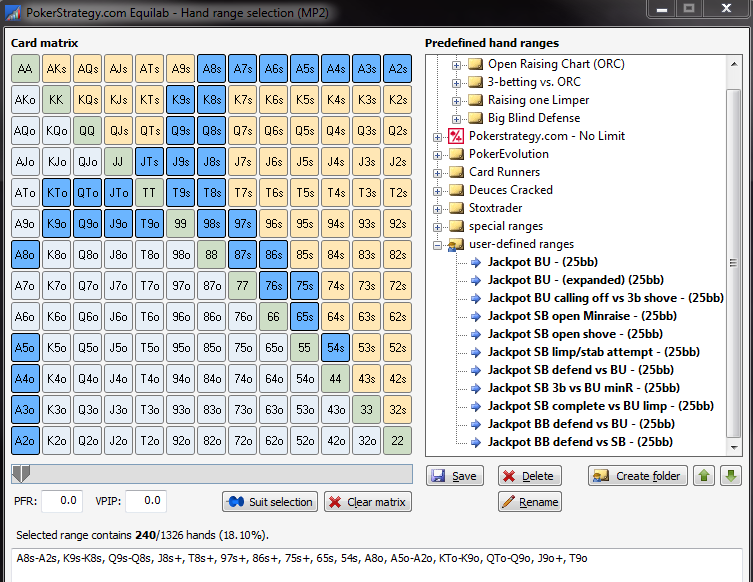
Task: Expand Deuces Cracked folder
Action: [x=437, y=191]
